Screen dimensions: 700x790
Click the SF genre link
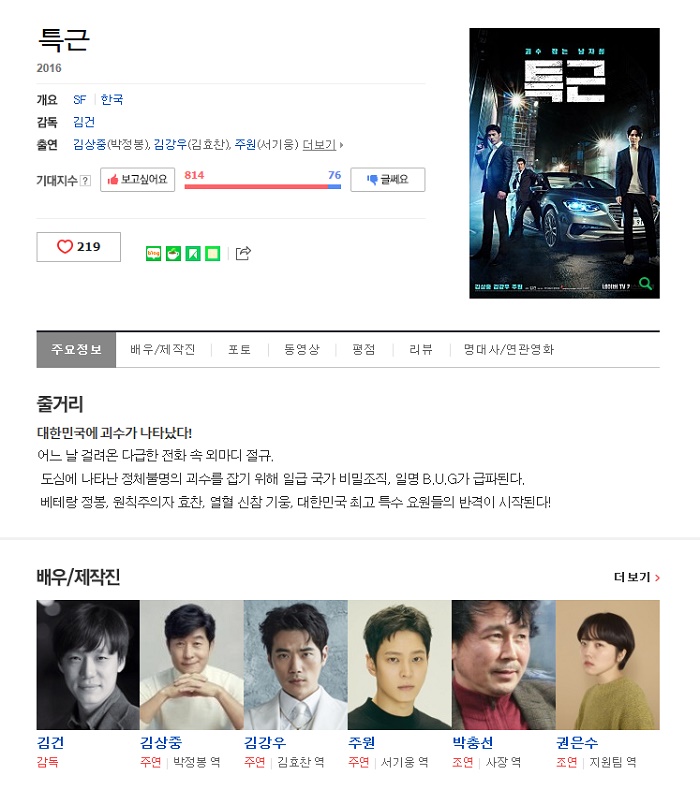pos(80,100)
